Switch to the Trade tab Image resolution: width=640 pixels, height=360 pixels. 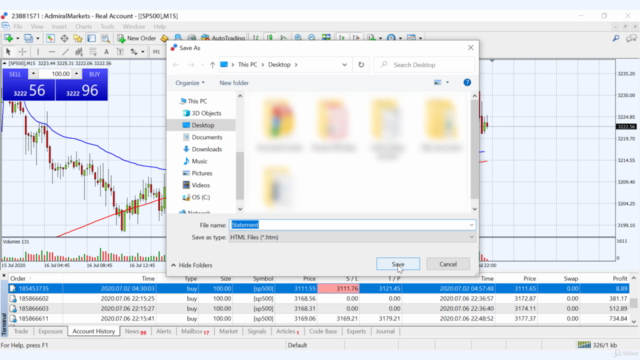pos(21,331)
